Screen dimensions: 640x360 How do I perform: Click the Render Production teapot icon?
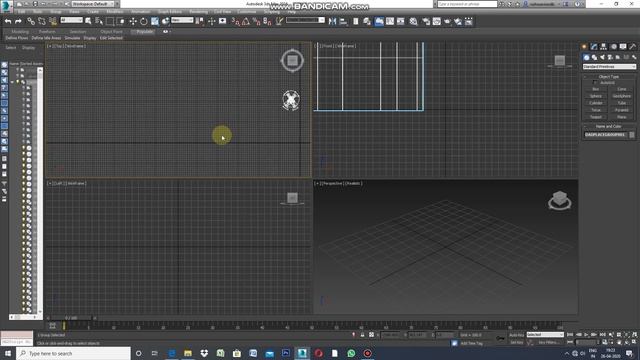[x=448, y=21]
